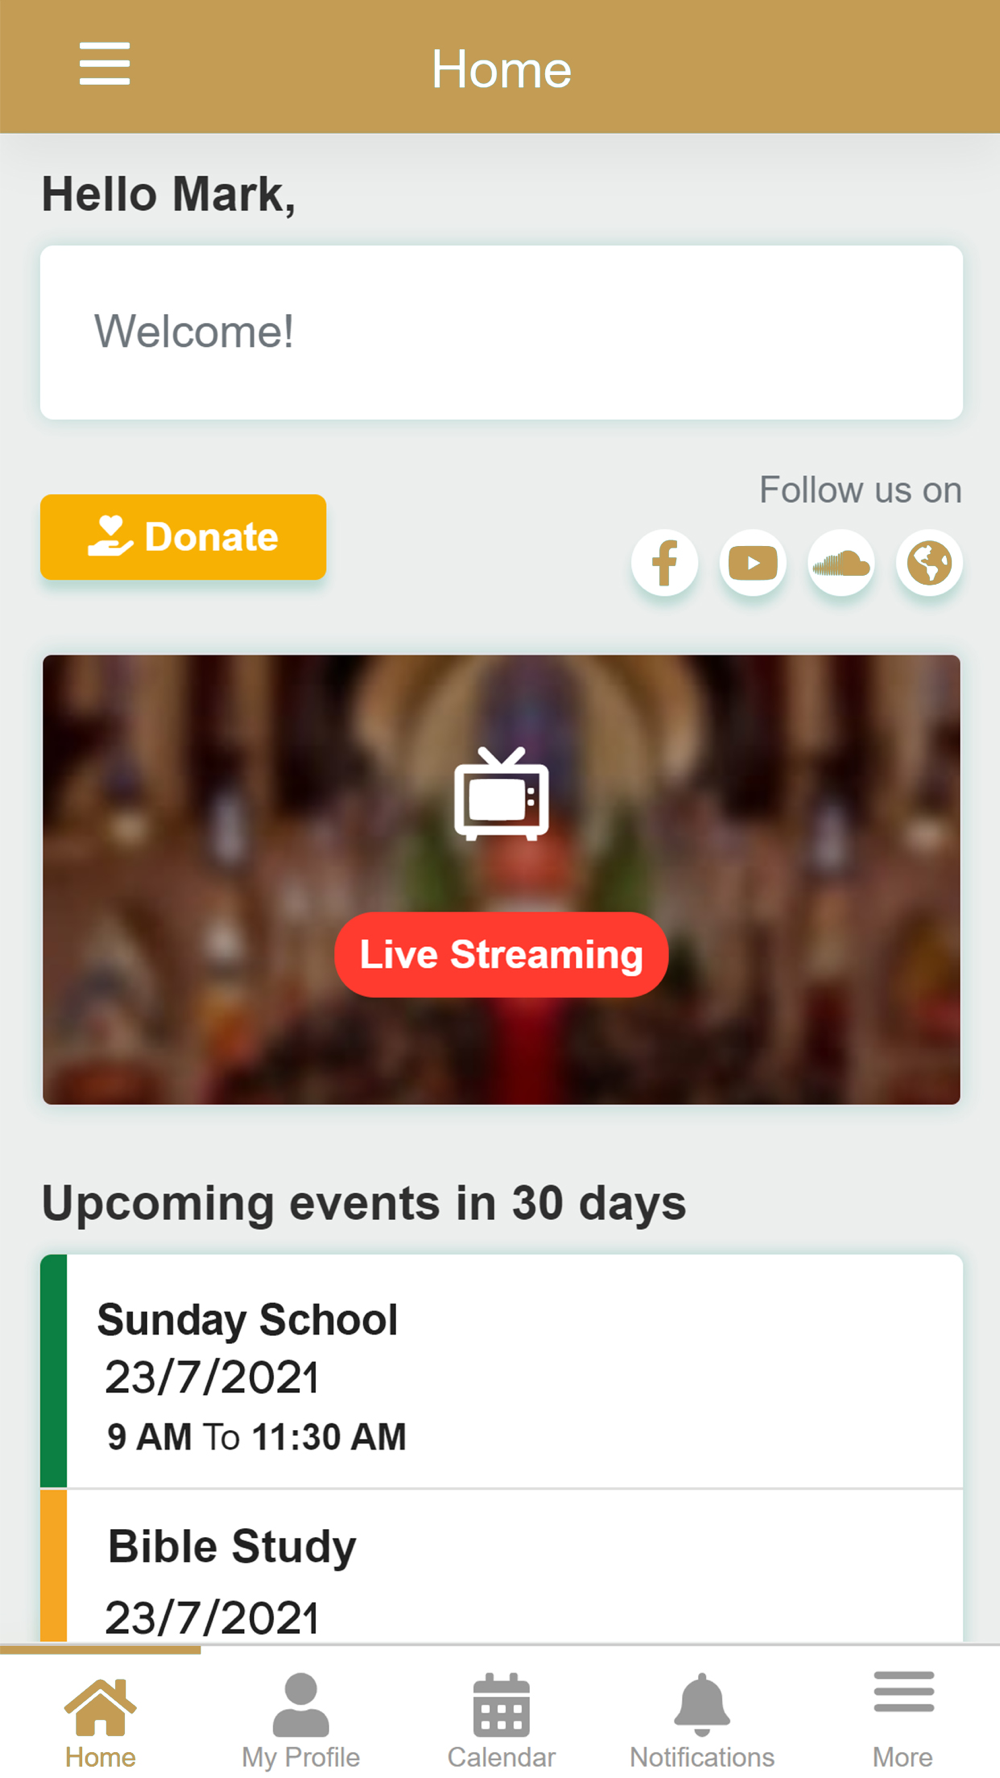Open the More tab
The width and height of the screenshot is (1000, 1778).
tap(903, 1720)
